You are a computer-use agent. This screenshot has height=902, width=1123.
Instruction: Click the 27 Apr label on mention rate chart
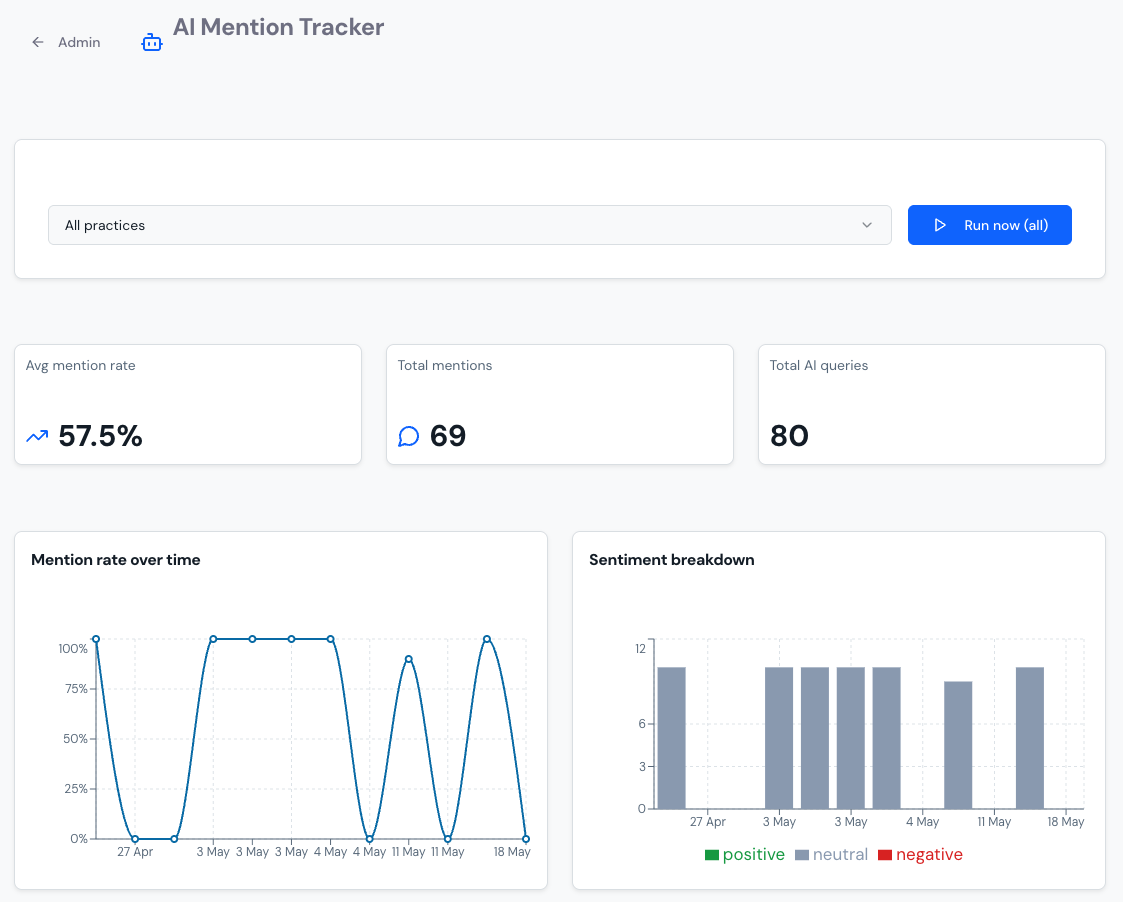tap(135, 852)
